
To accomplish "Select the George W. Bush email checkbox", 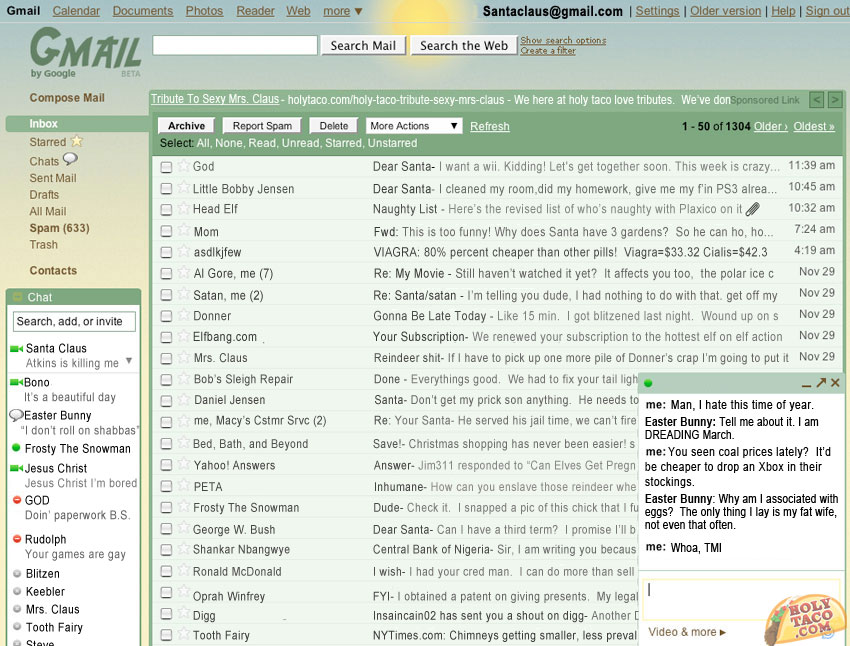I will tap(166, 528).
